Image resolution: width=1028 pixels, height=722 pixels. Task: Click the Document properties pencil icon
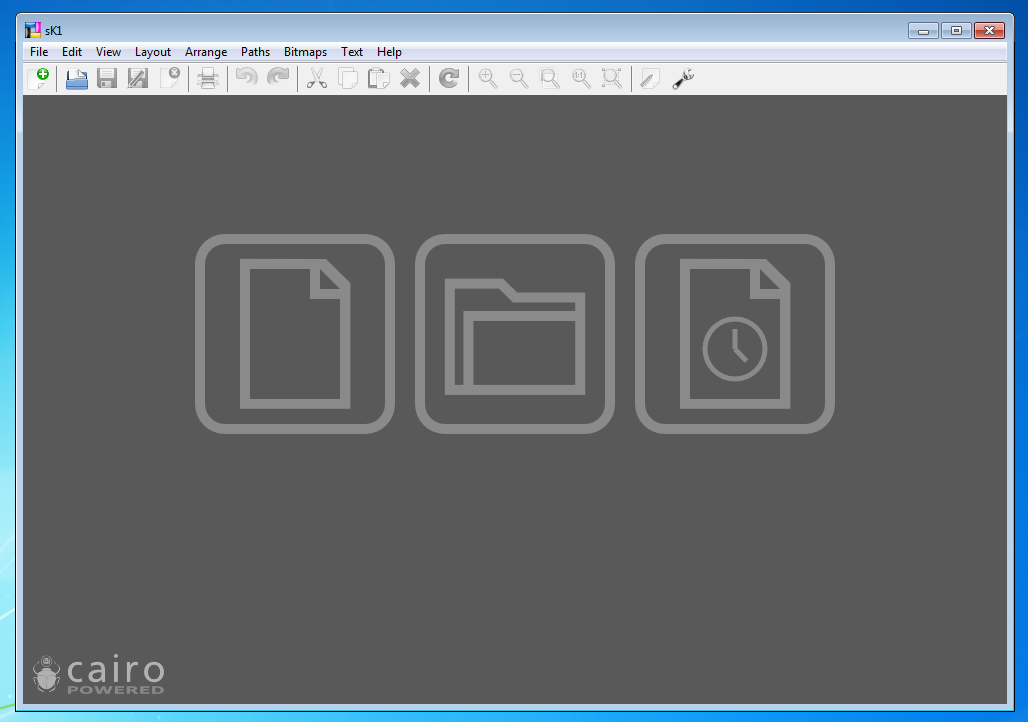point(650,79)
